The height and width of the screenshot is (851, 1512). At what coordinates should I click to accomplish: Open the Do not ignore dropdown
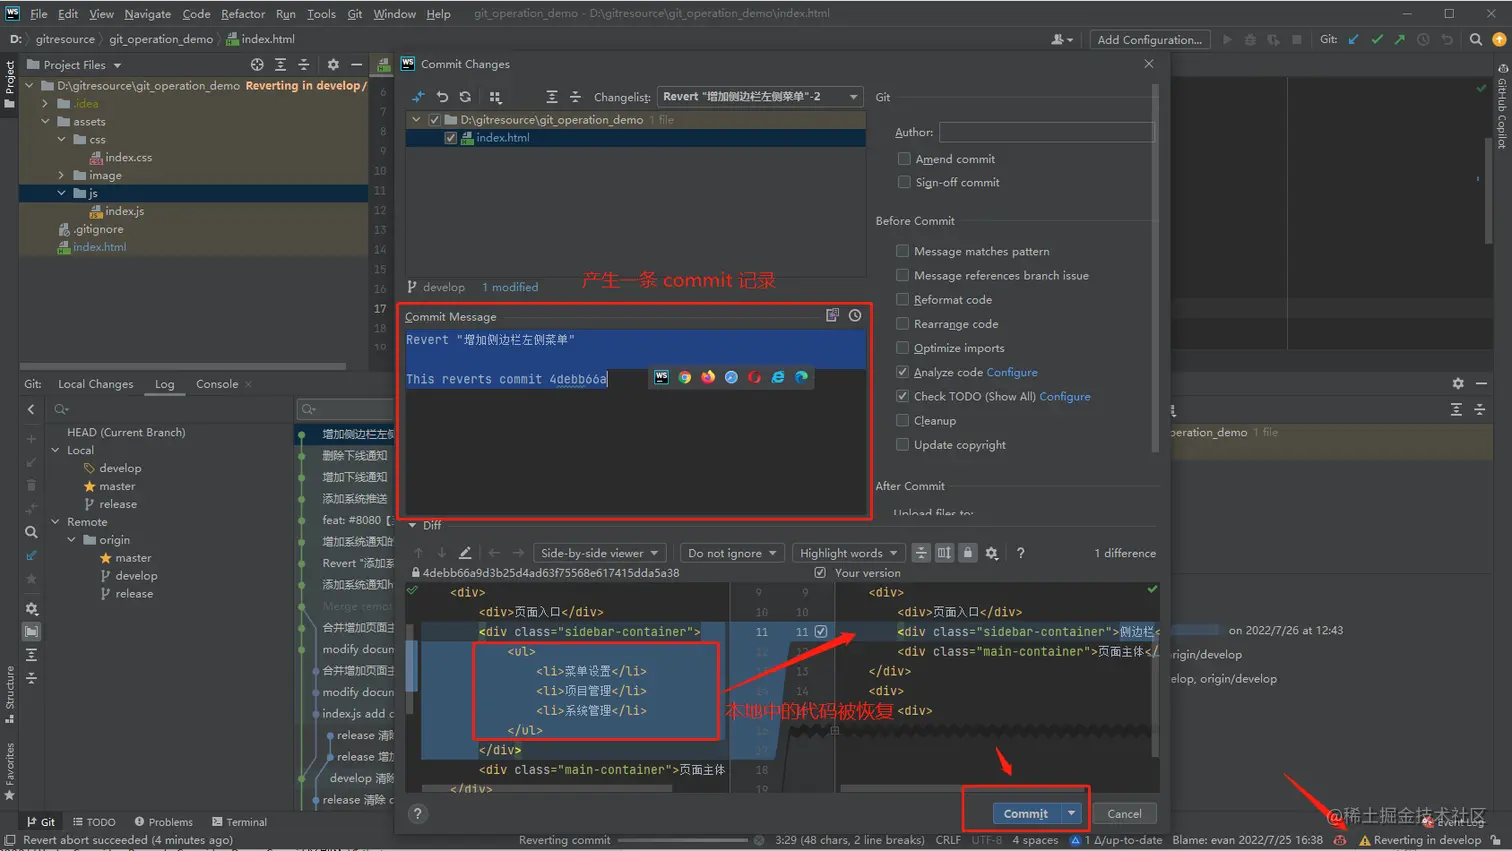pos(732,553)
